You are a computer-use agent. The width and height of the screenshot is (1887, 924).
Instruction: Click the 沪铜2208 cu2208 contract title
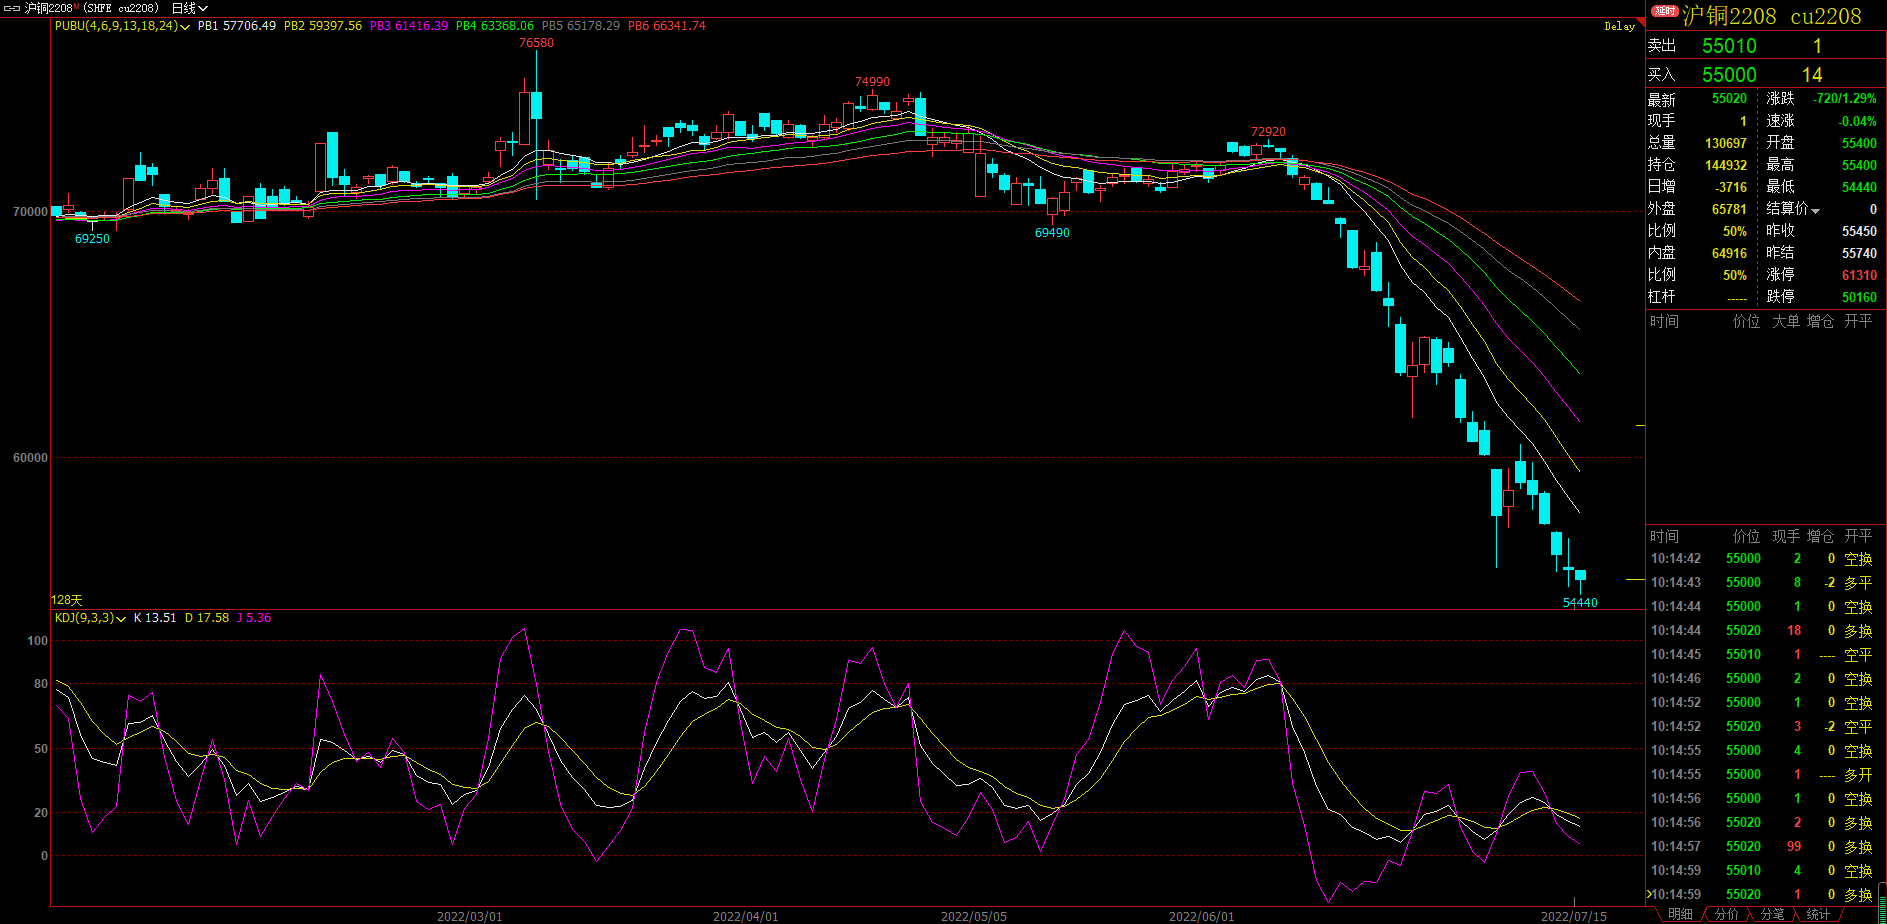coord(1772,16)
